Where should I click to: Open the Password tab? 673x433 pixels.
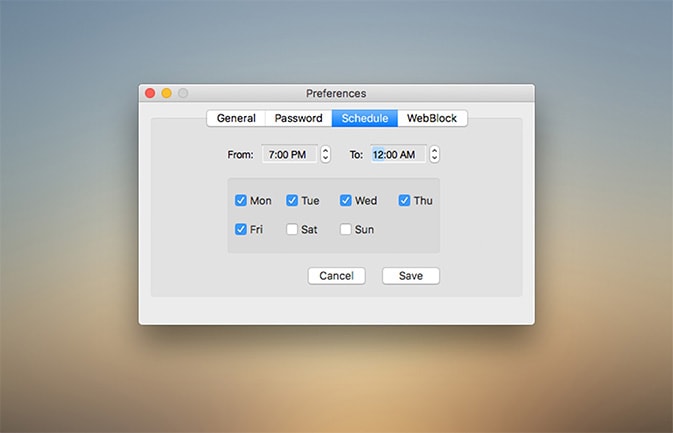tap(299, 118)
